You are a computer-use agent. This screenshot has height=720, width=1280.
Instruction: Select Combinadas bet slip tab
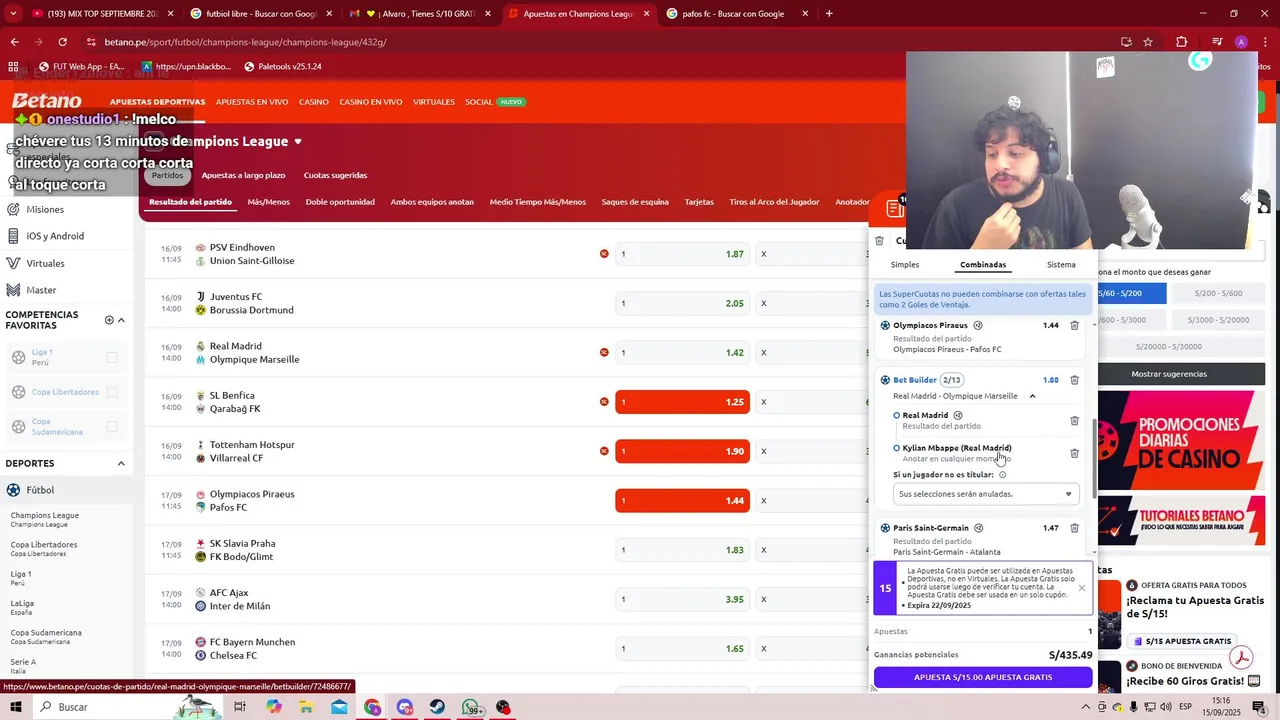coord(983,265)
